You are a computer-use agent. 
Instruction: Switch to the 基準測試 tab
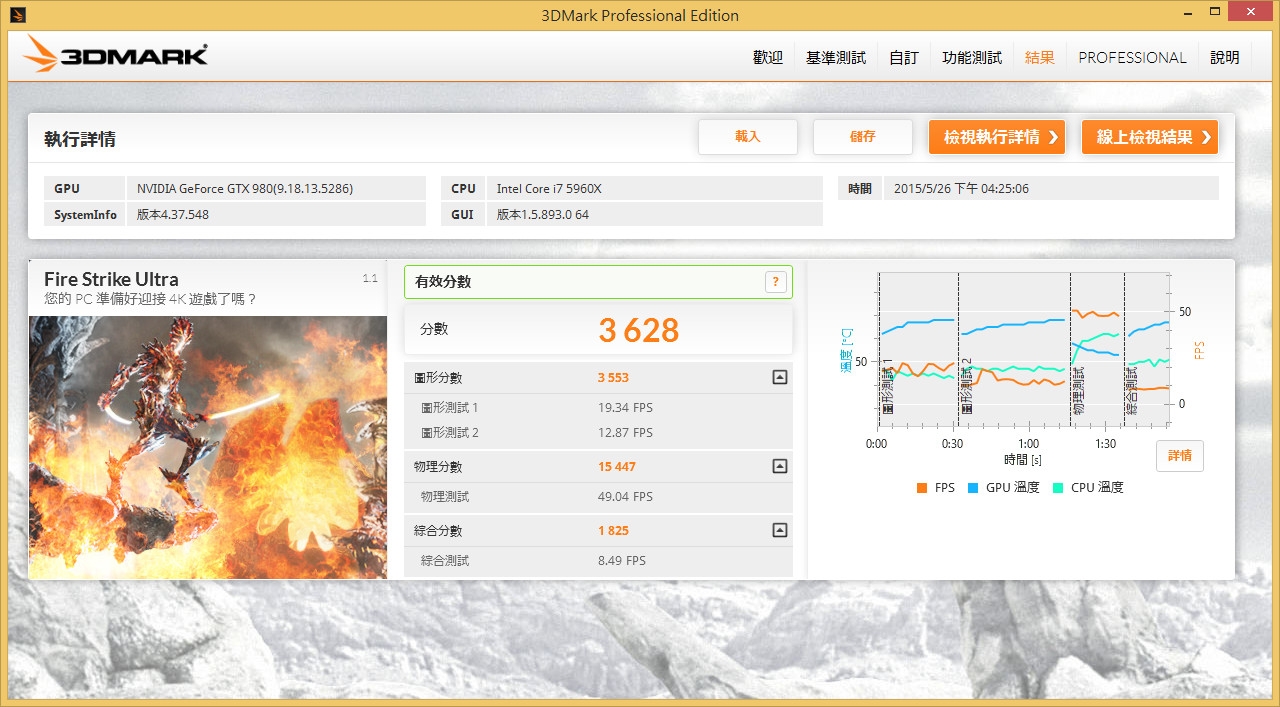tap(836, 57)
